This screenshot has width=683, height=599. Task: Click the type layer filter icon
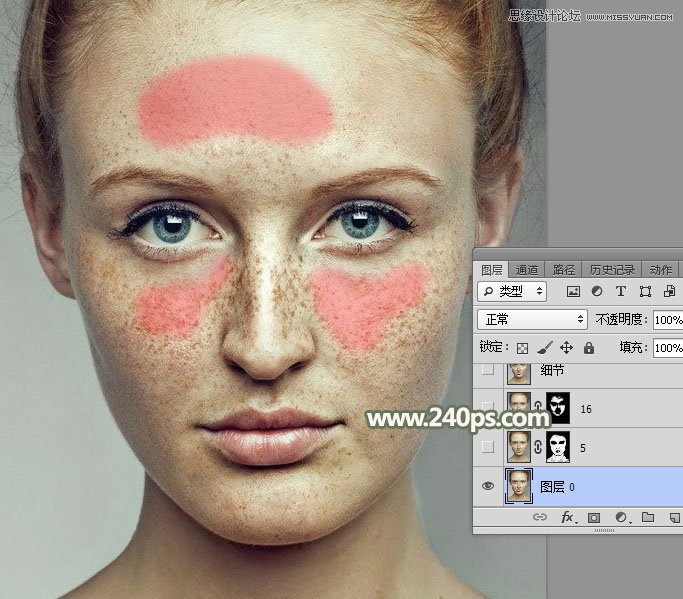coord(621,292)
